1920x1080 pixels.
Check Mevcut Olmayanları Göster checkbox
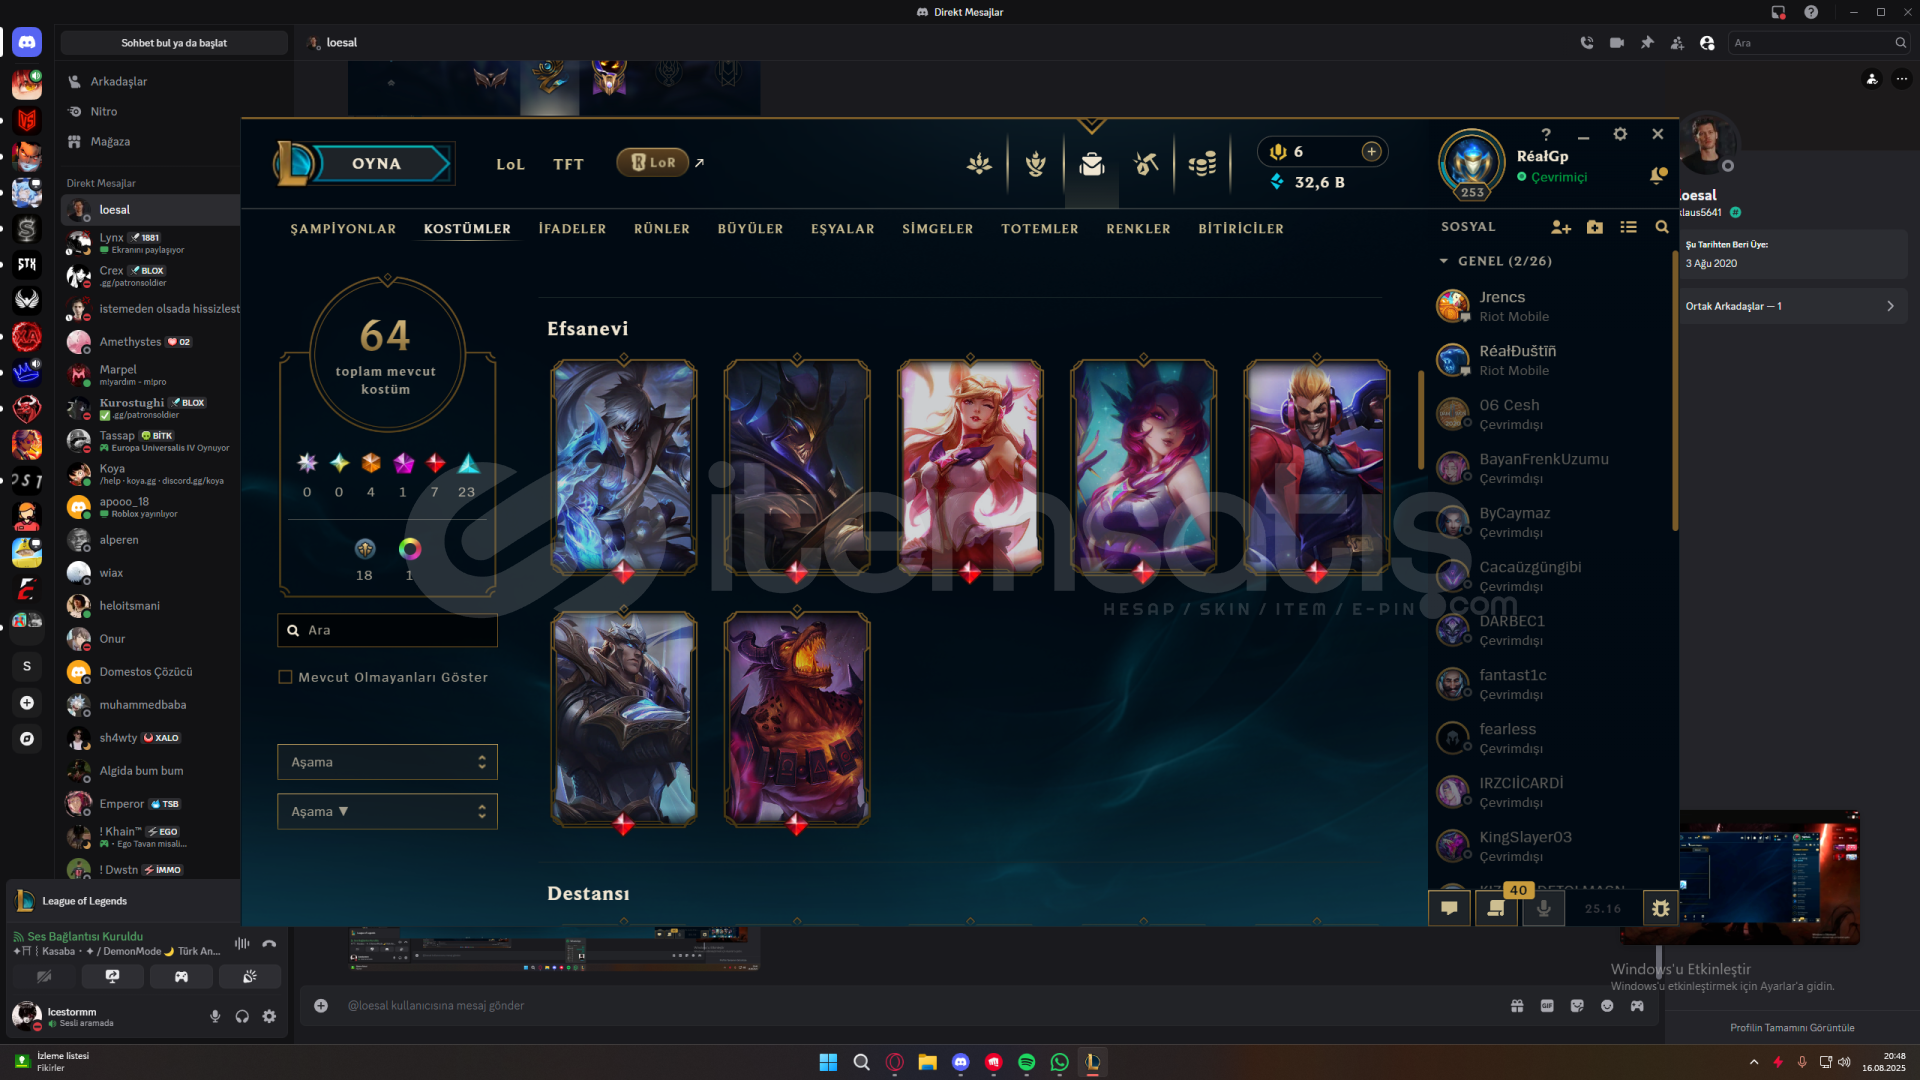point(285,677)
